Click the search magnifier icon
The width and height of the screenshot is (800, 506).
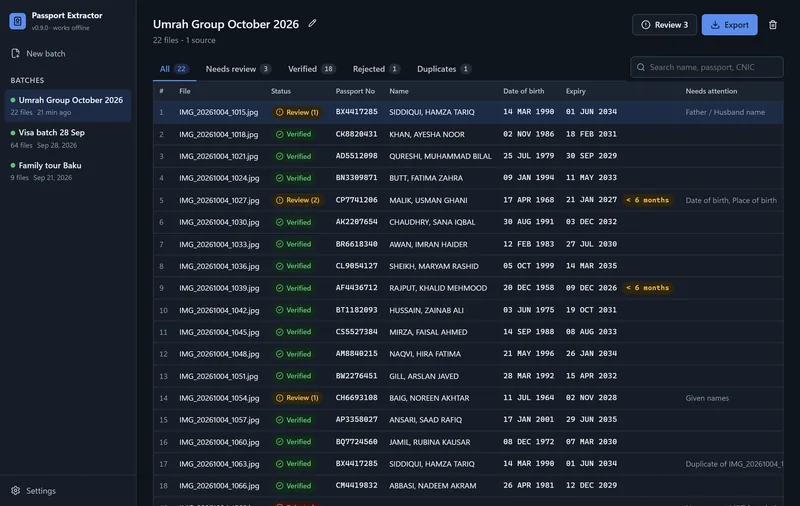tap(641, 67)
